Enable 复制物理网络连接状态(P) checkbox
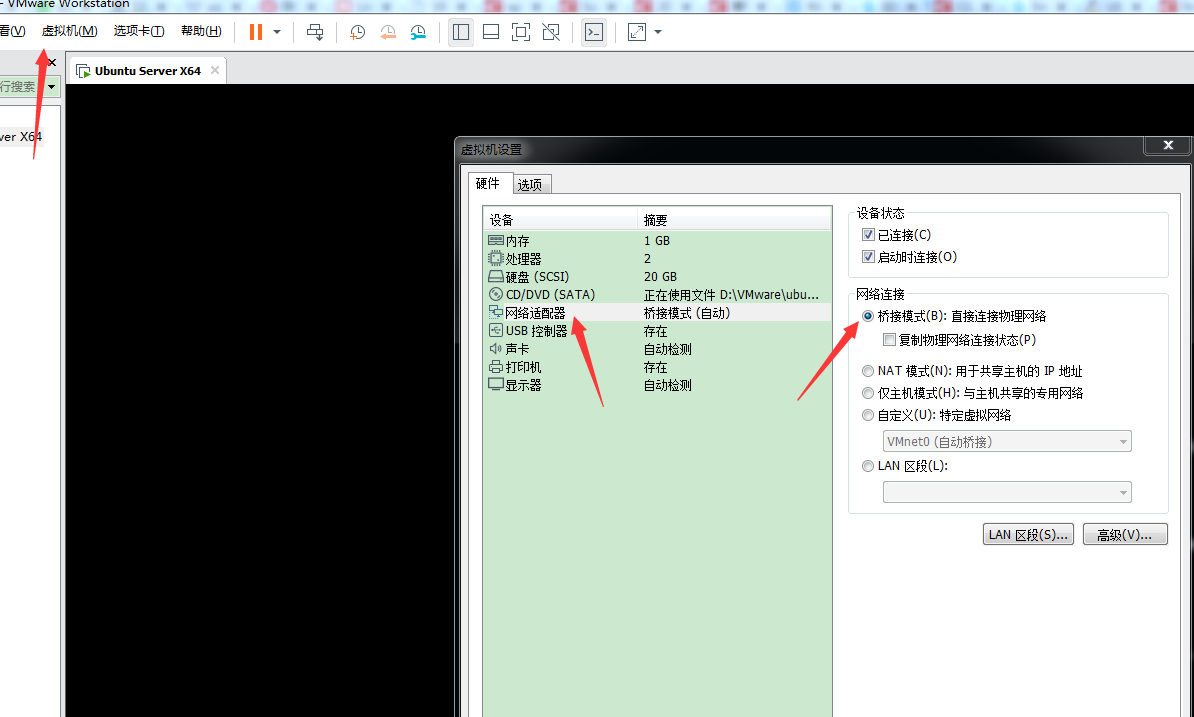This screenshot has height=717, width=1194. point(889,339)
